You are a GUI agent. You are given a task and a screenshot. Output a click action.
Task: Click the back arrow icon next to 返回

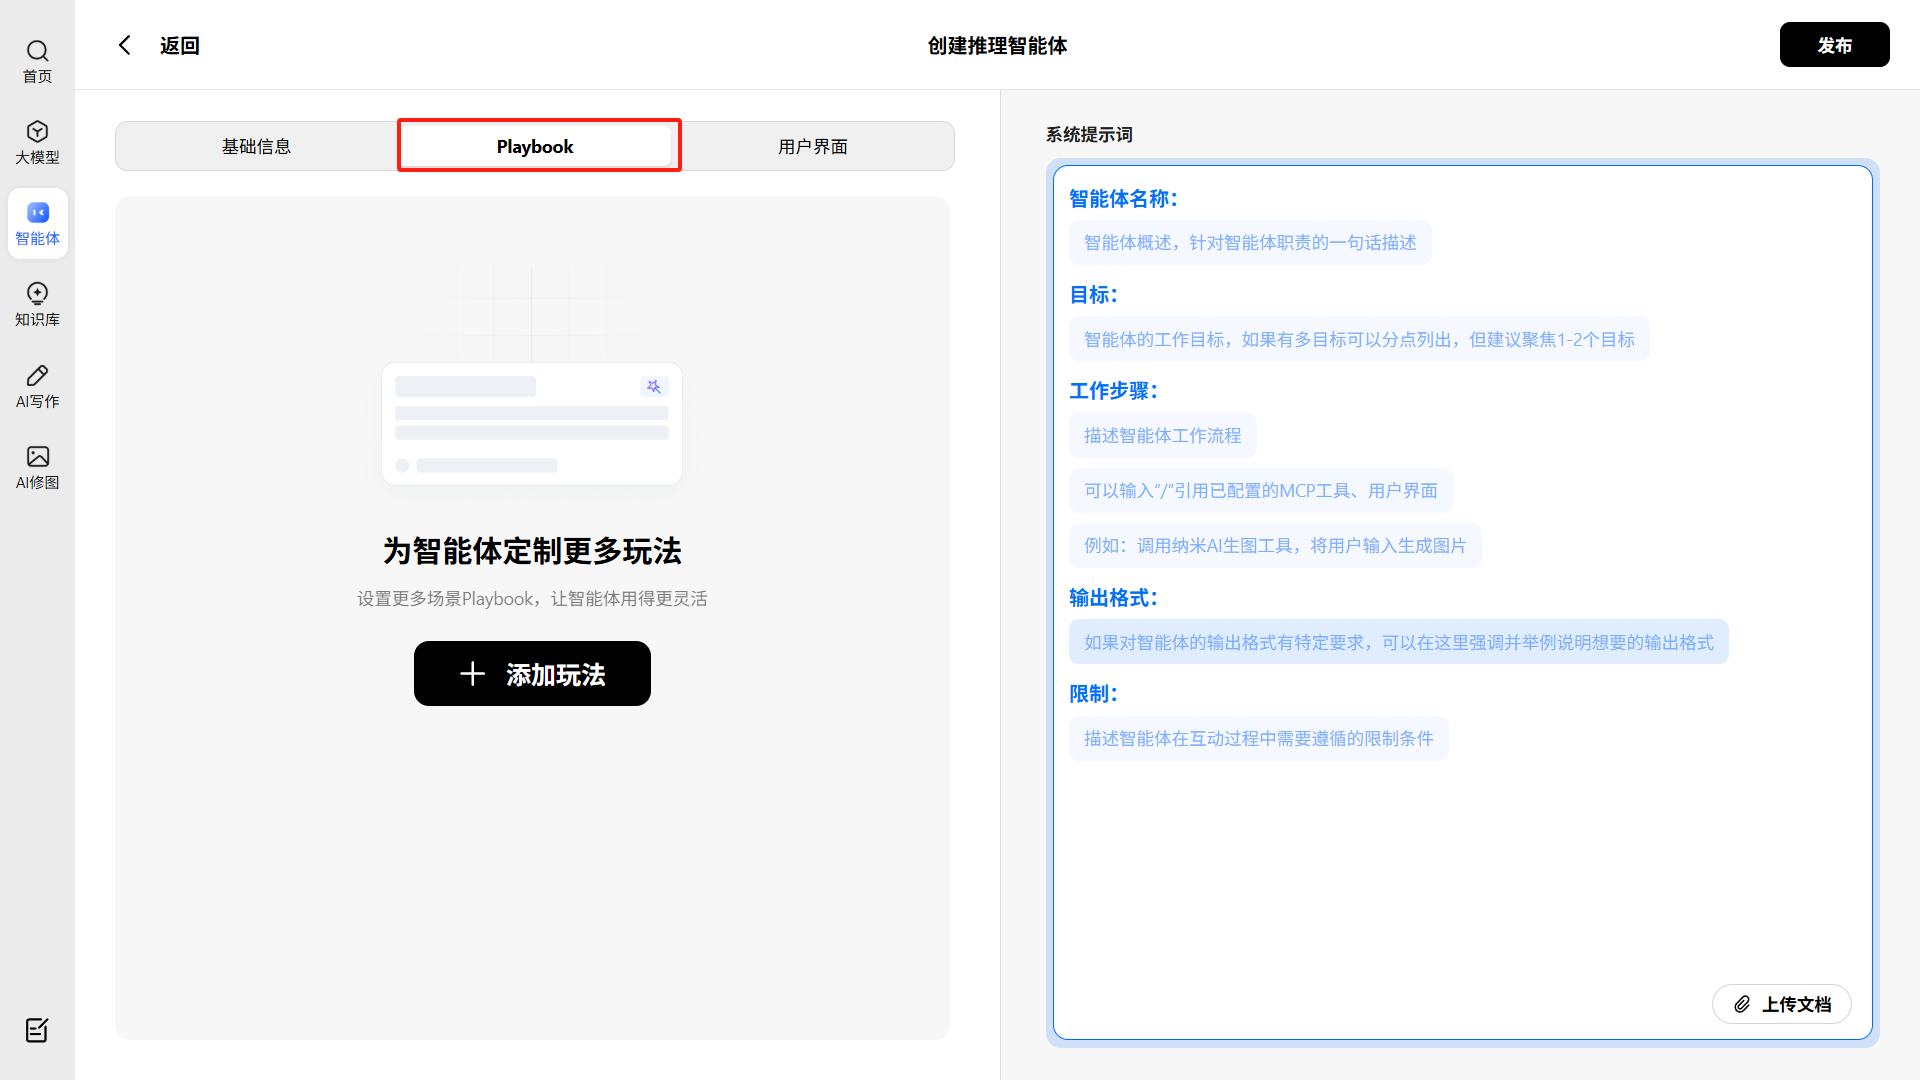coord(125,45)
